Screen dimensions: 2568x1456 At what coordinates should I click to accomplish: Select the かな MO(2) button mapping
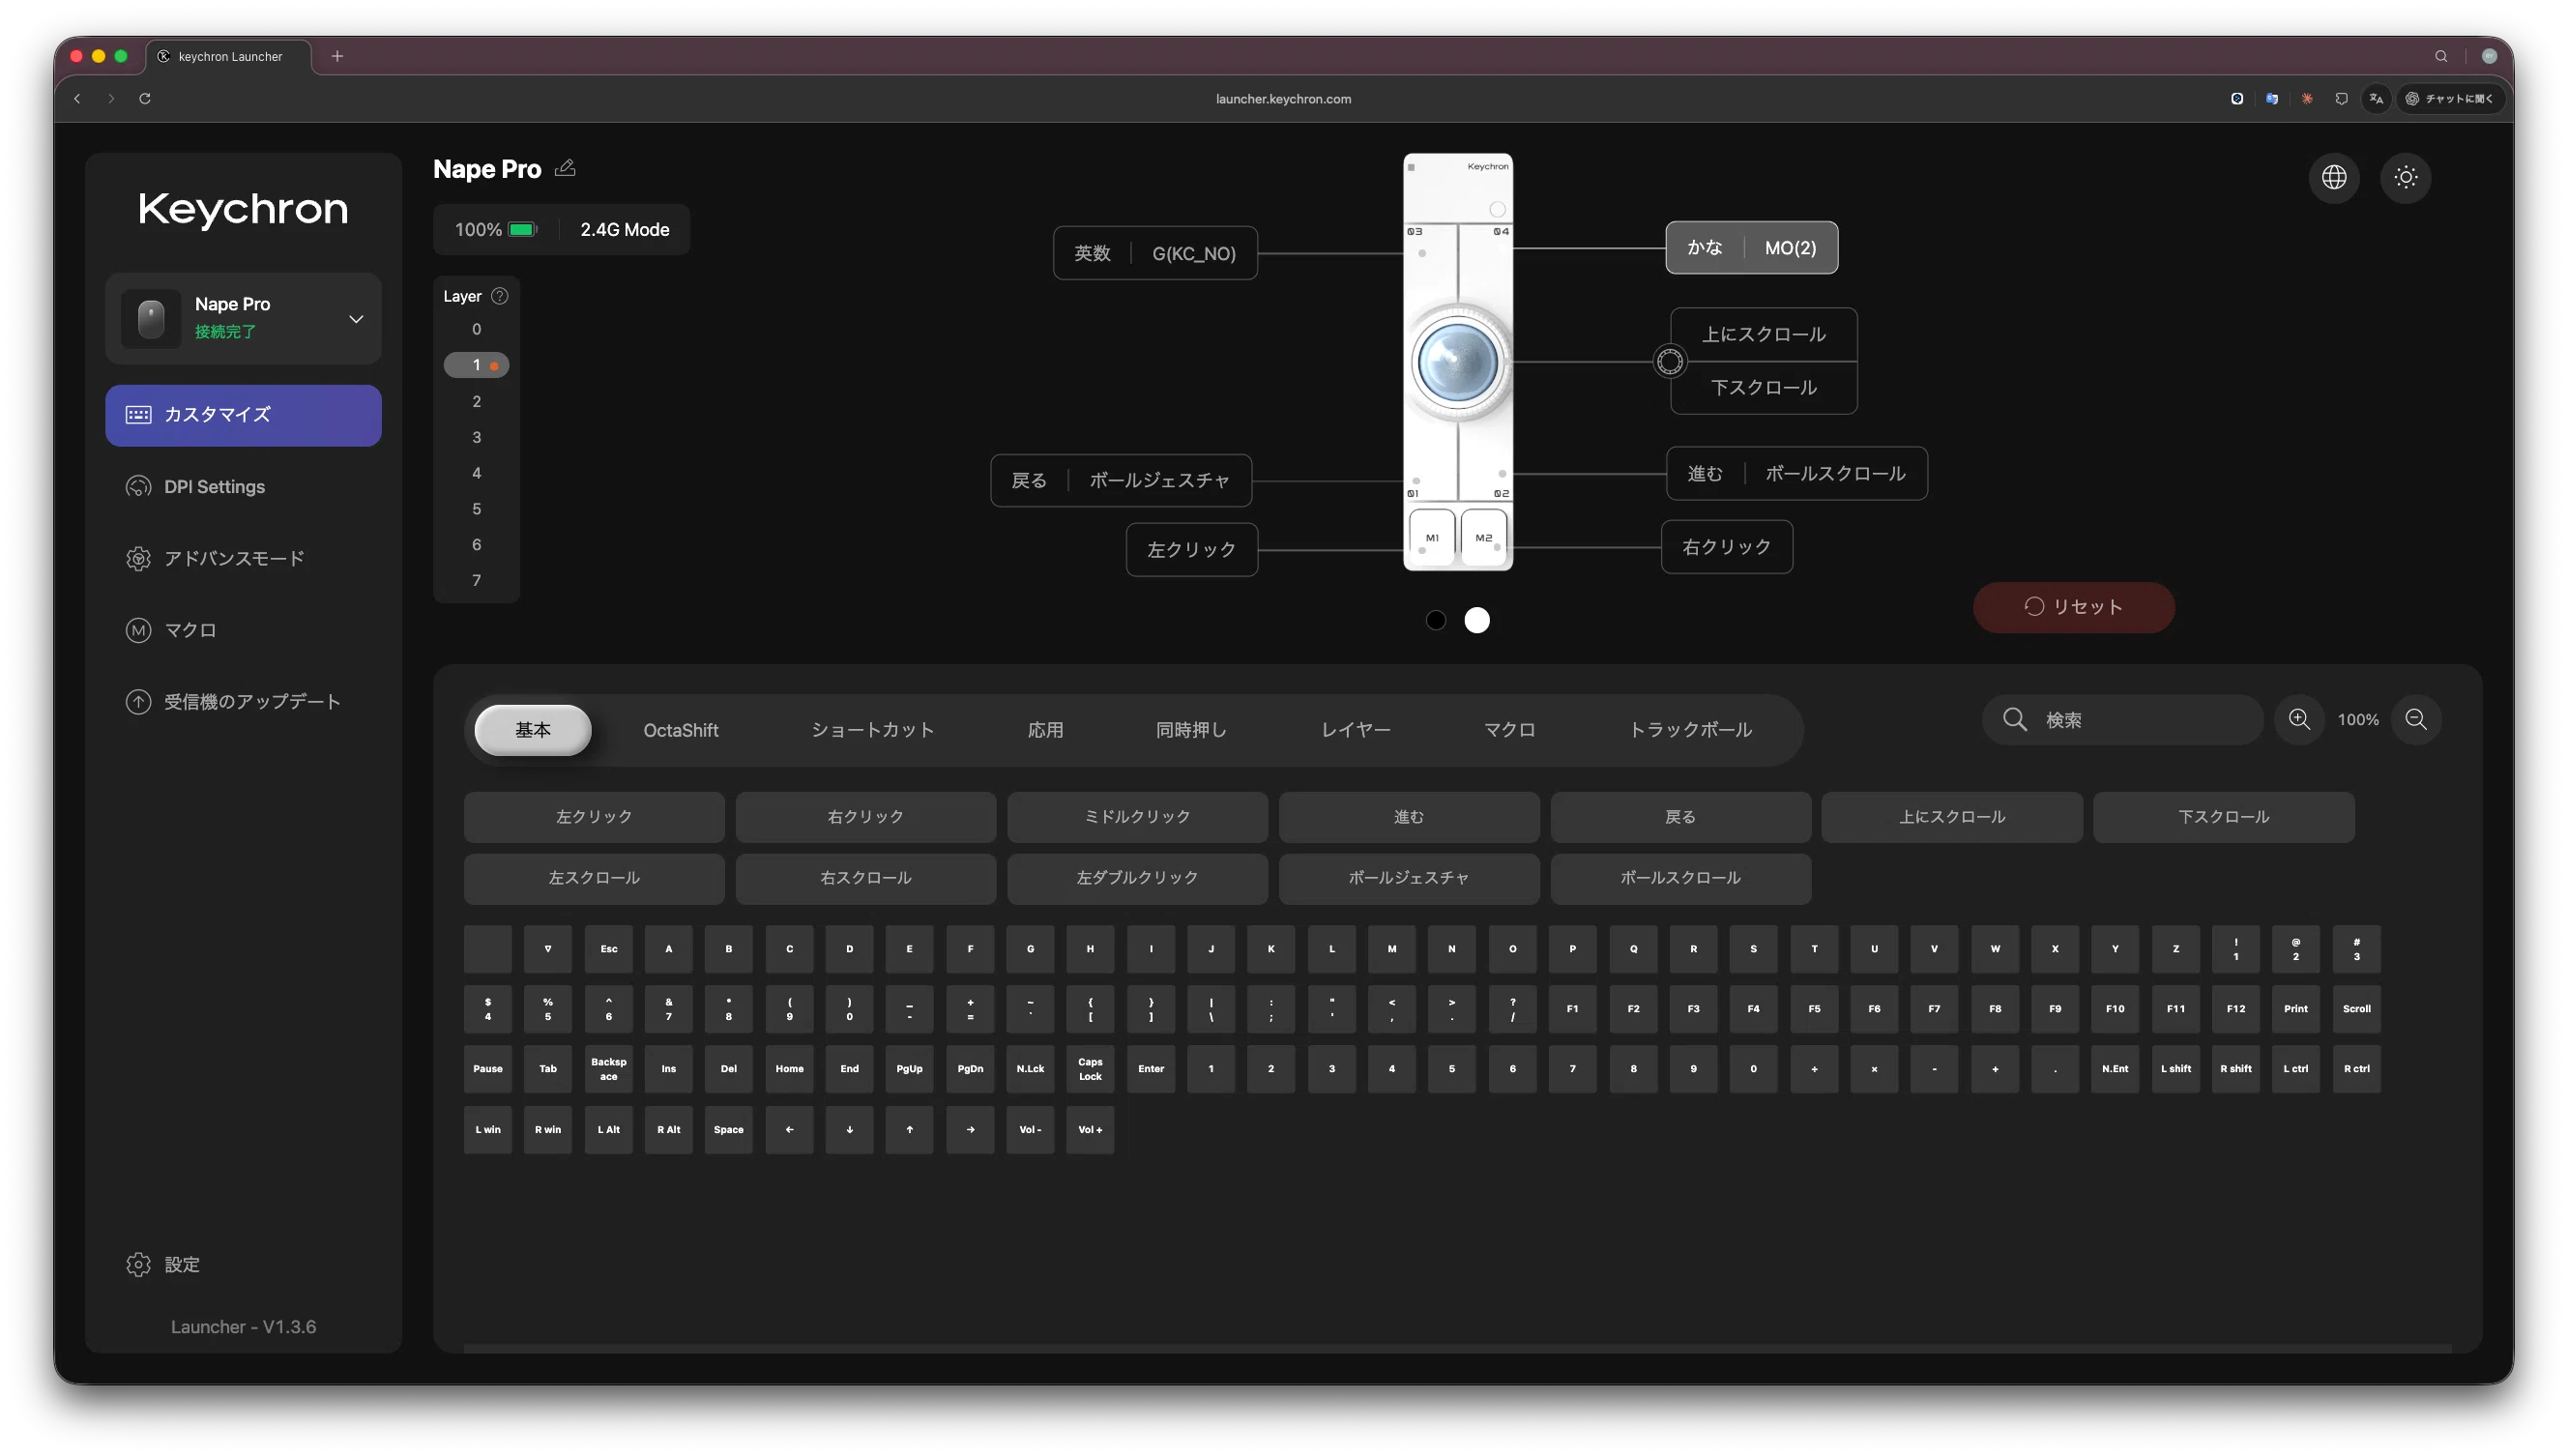[1751, 247]
